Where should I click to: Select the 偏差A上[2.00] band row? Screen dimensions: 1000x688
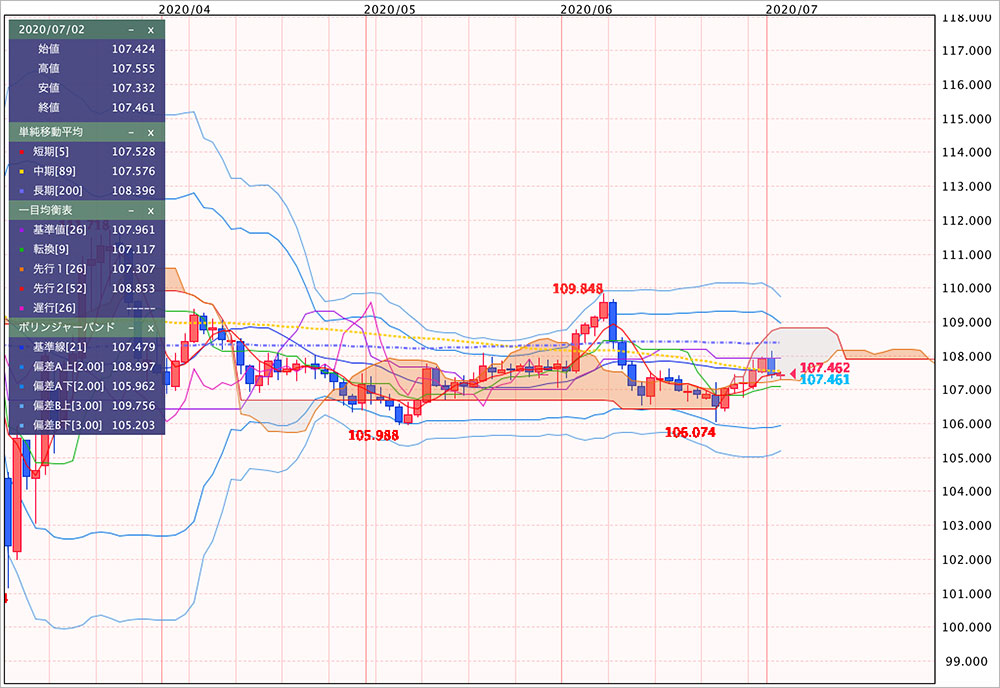point(85,366)
